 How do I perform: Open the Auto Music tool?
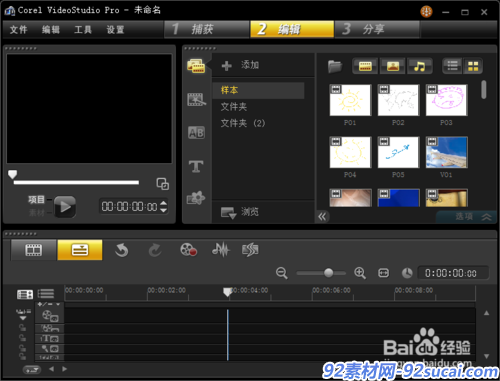pyautogui.click(x=250, y=250)
